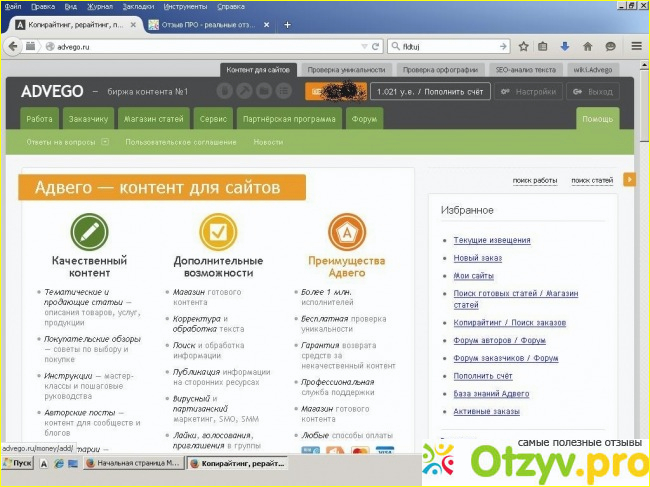The image size is (650, 487).
Task: Click the yellow checkmark additional features icon
Action: coord(218,232)
